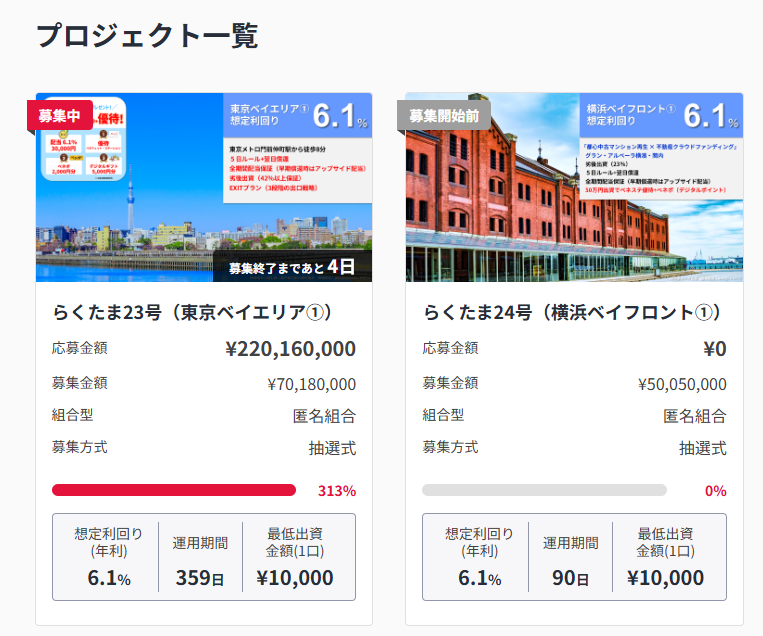
Task: Open らくたま23号（東京ベイエリア①） project title
Action: coord(193,312)
